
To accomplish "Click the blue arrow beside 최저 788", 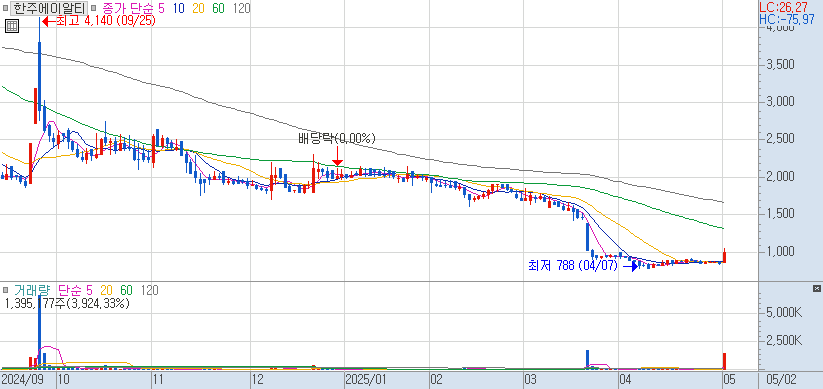I will pyautogui.click(x=631, y=266).
